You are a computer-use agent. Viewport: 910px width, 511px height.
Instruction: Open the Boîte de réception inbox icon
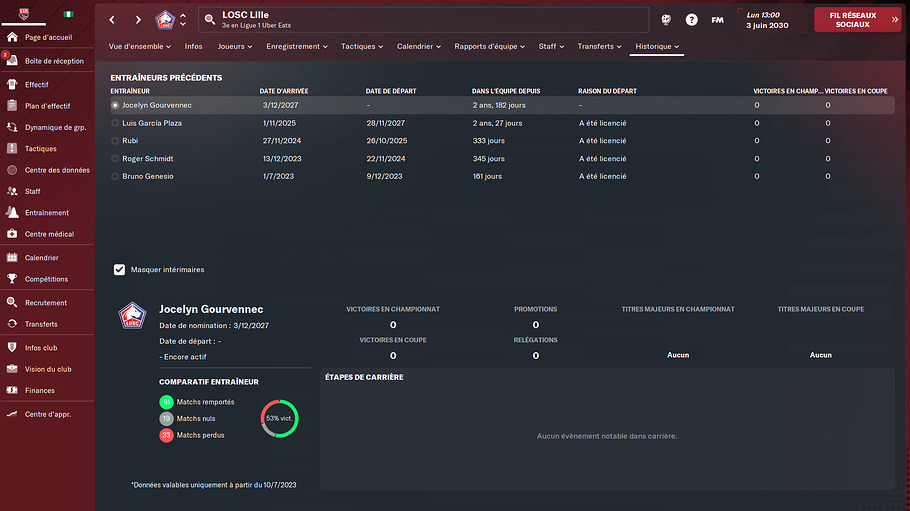[12, 60]
